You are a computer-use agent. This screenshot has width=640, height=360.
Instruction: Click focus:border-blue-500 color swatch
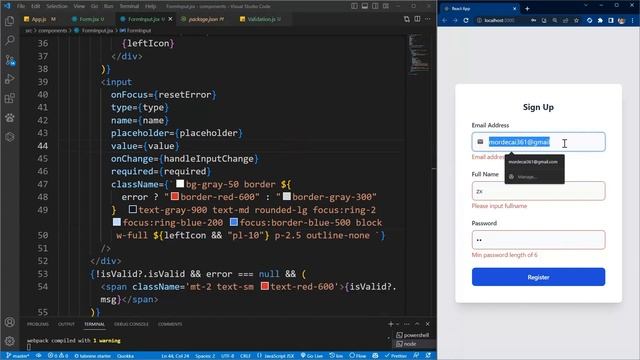coord(233,222)
